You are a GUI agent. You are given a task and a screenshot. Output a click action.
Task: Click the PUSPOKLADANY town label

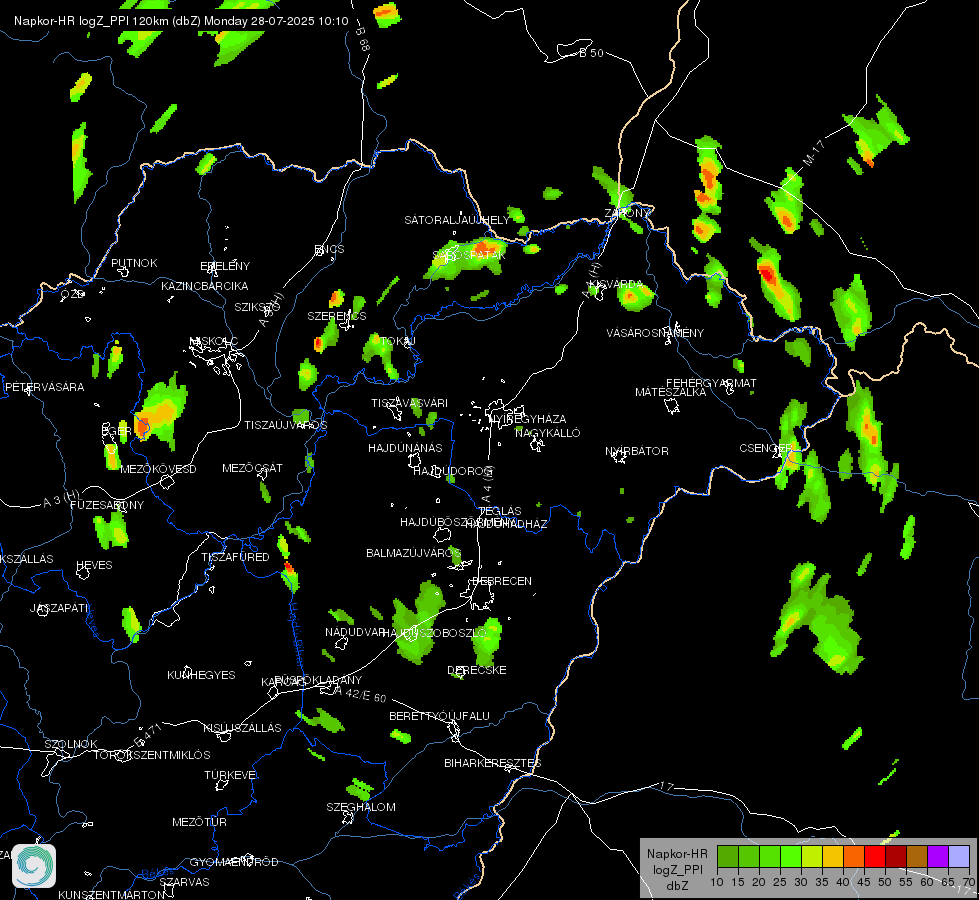point(318,680)
